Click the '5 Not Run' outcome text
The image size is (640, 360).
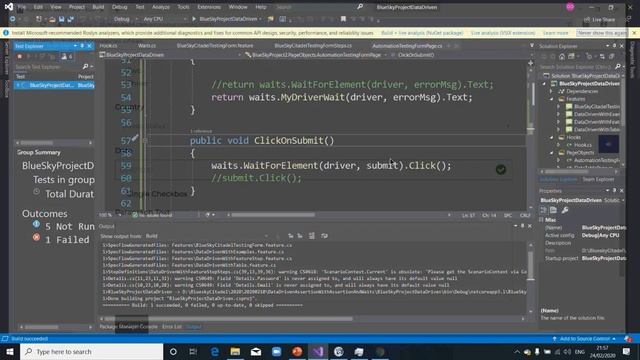[x=70, y=227]
